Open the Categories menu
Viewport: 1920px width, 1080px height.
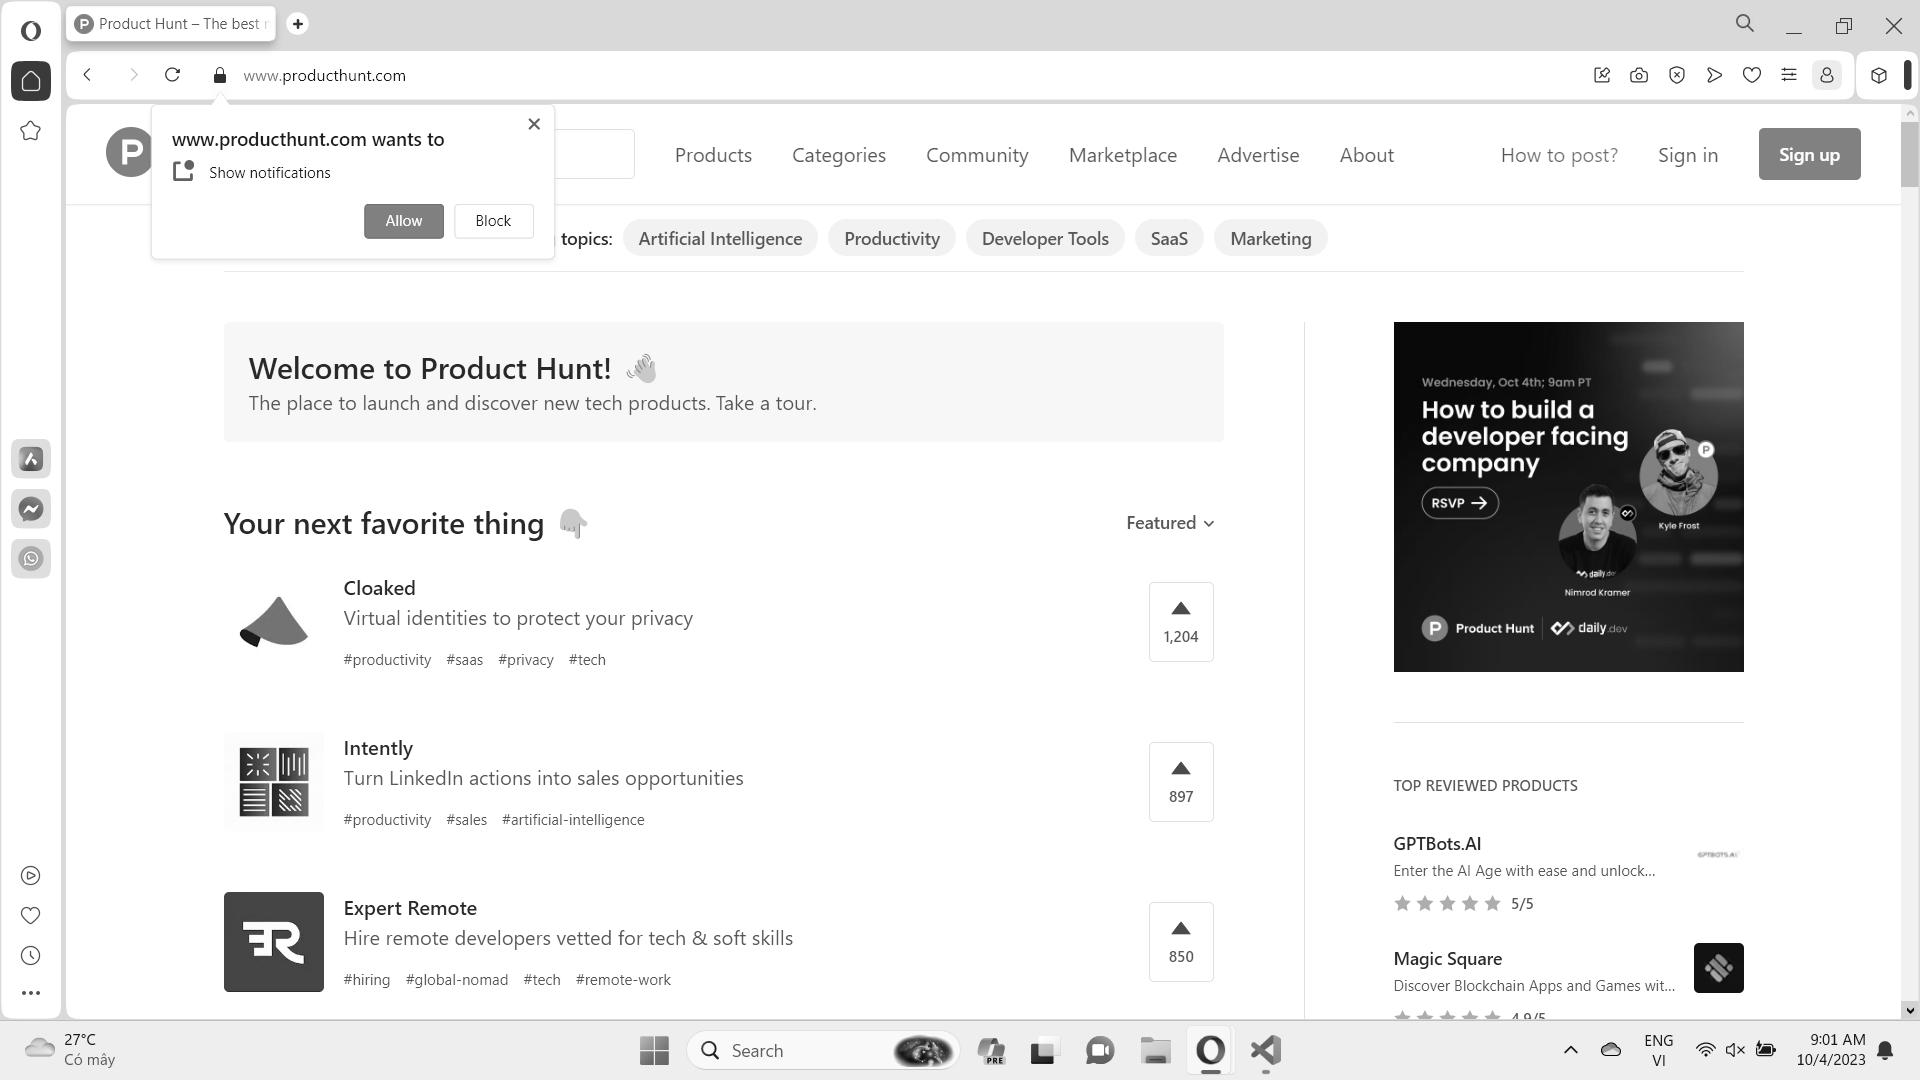pyautogui.click(x=839, y=155)
